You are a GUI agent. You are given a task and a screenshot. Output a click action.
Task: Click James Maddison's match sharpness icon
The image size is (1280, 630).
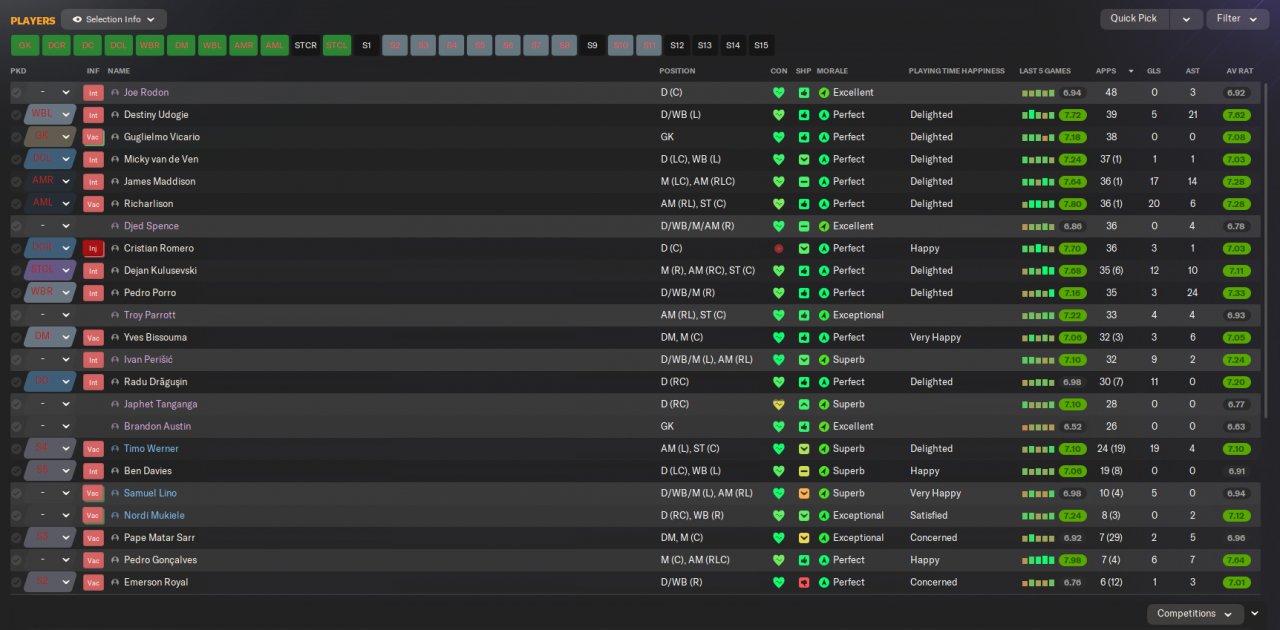point(804,181)
